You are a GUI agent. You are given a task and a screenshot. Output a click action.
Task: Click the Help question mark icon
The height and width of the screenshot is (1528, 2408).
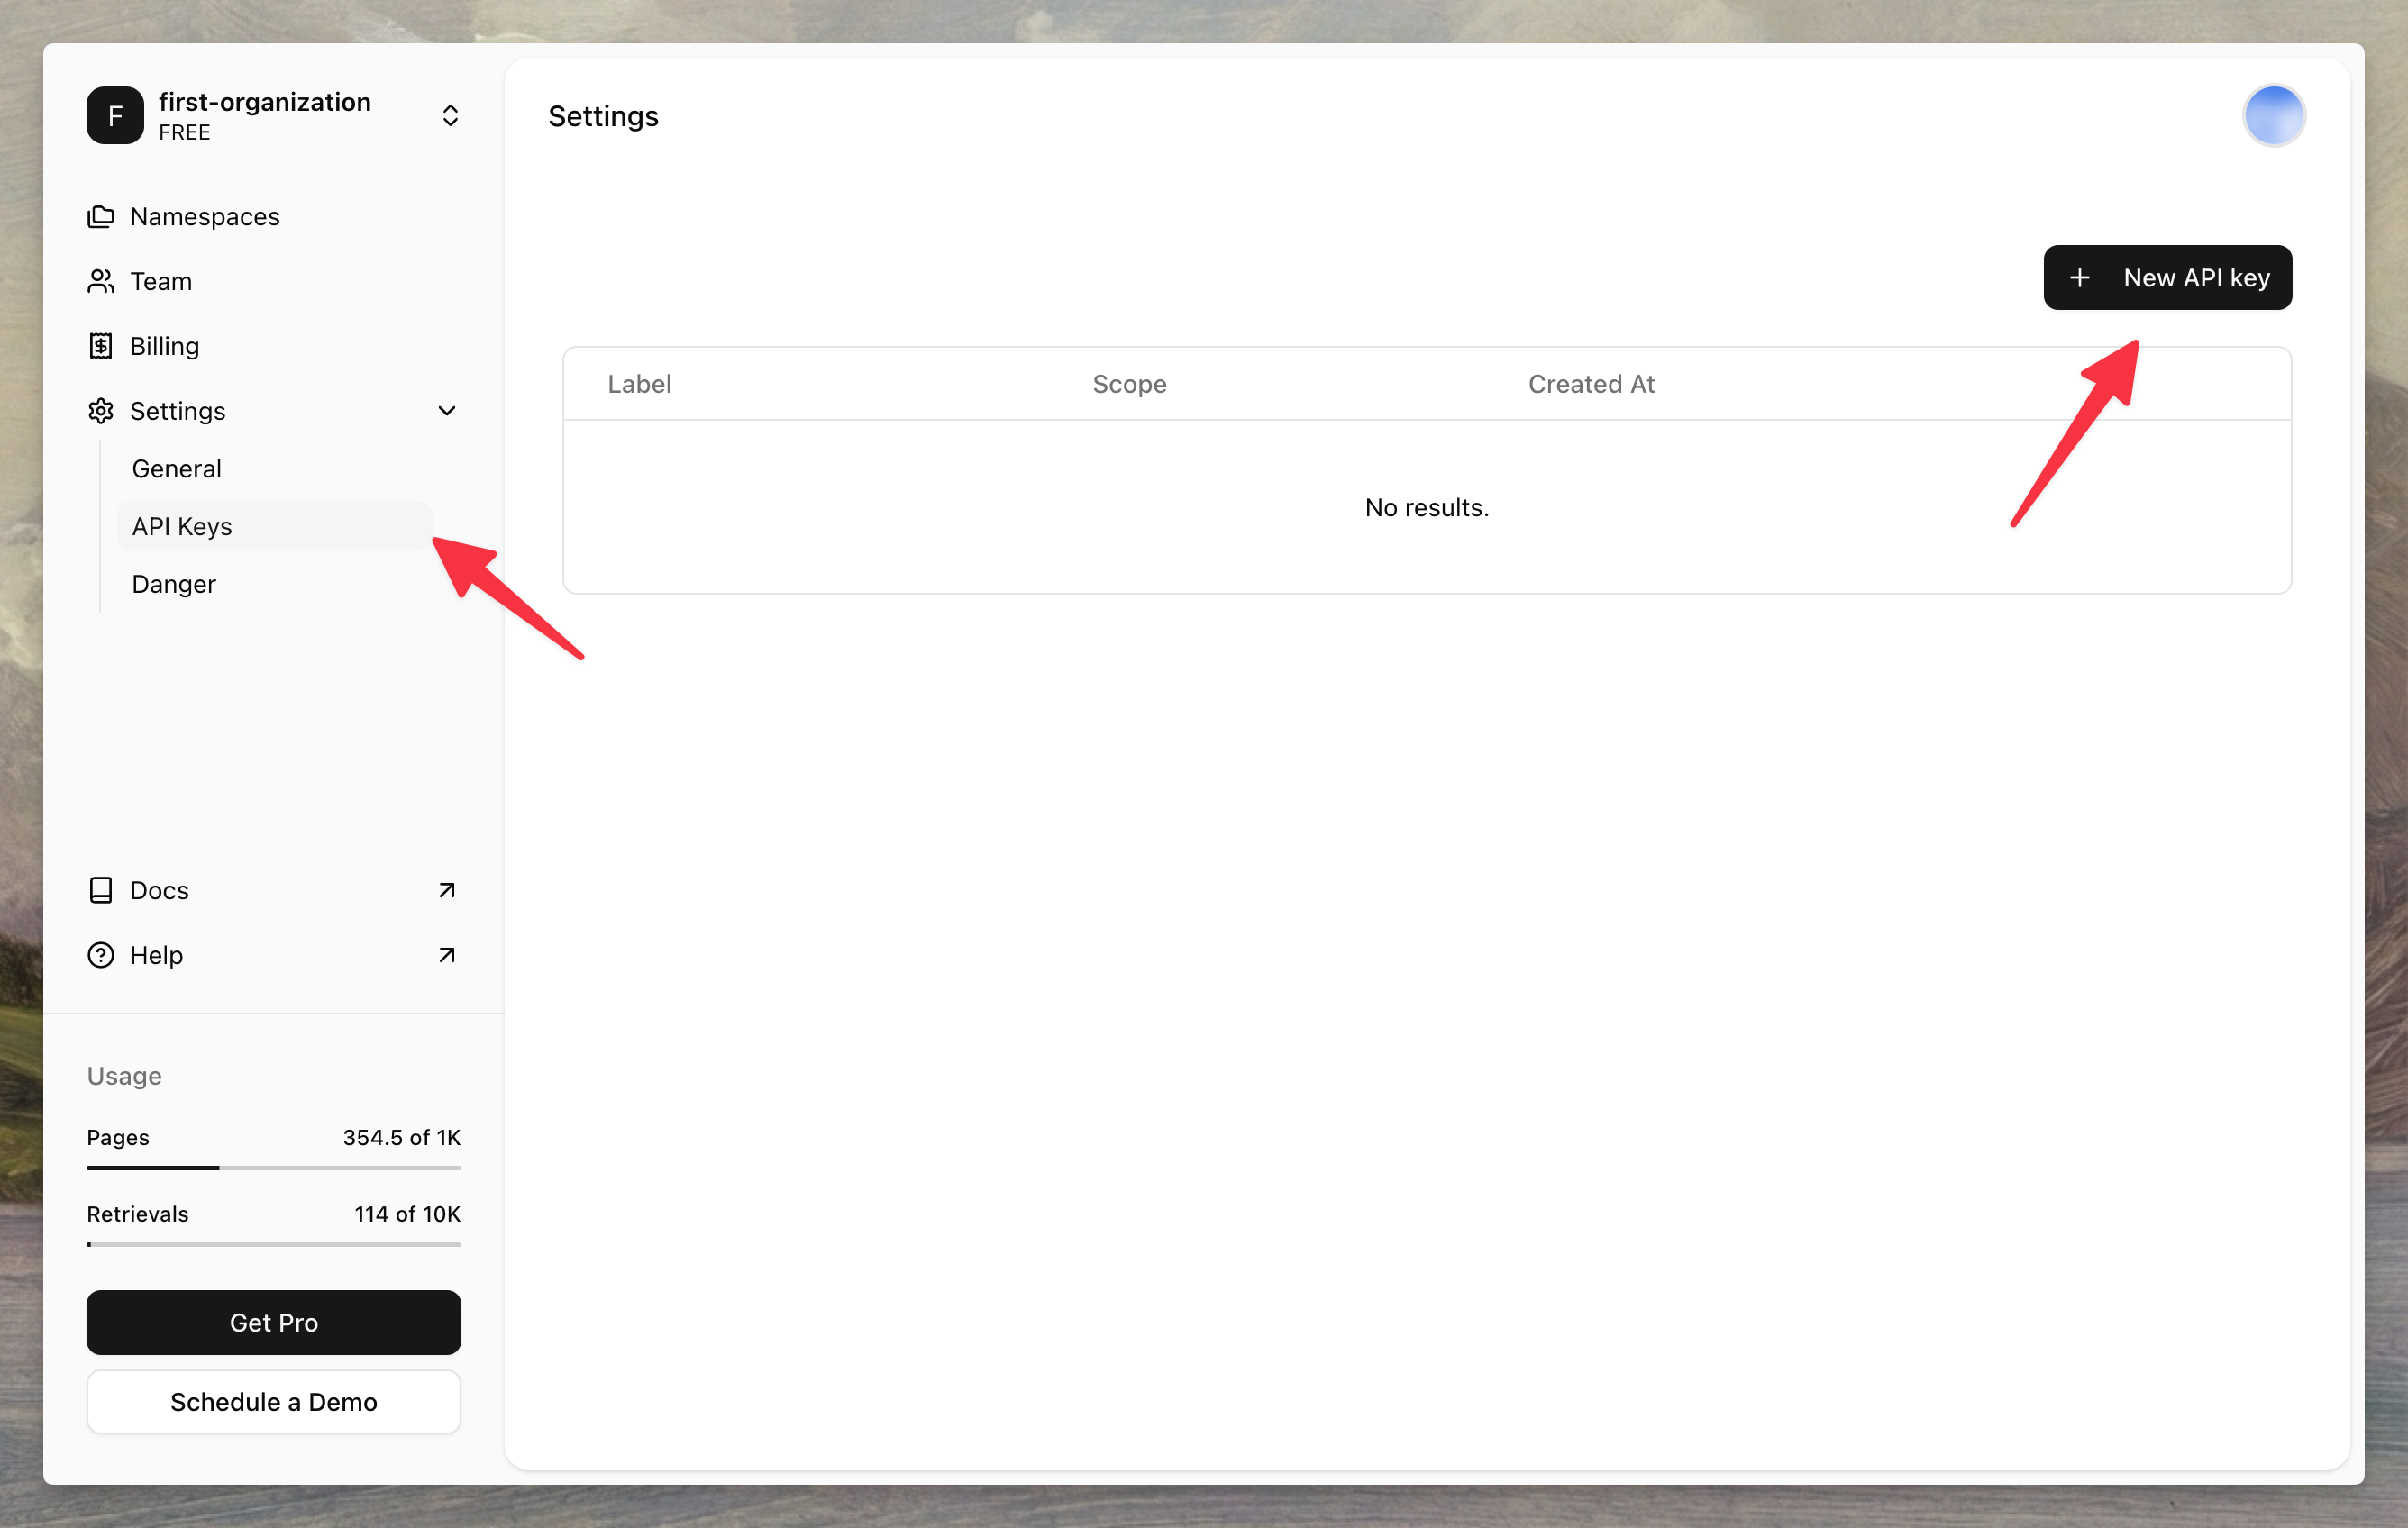click(101, 955)
